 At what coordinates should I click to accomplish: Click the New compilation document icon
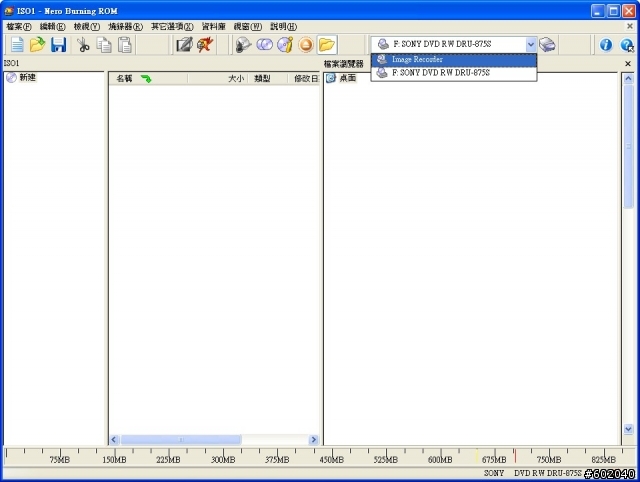(17, 44)
